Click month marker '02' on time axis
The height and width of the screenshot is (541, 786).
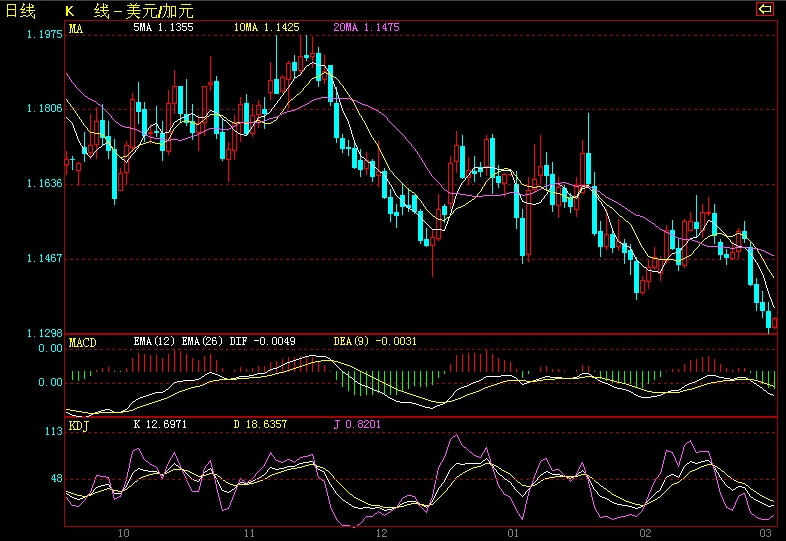click(645, 533)
